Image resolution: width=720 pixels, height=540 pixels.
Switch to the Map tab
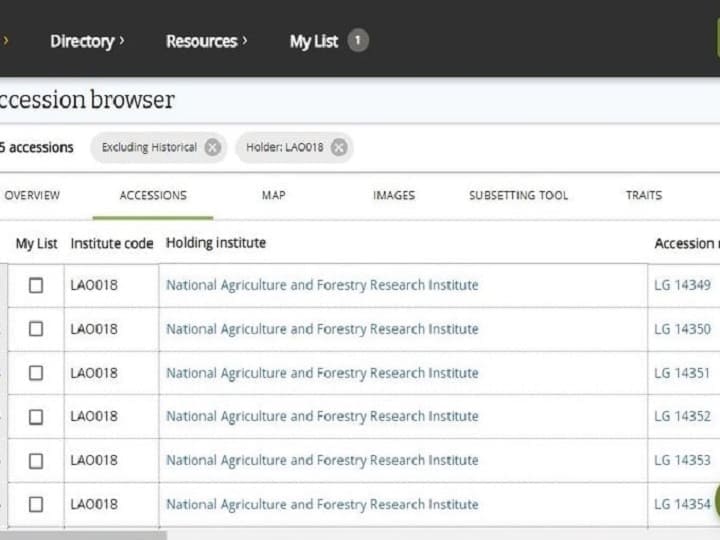[273, 195]
